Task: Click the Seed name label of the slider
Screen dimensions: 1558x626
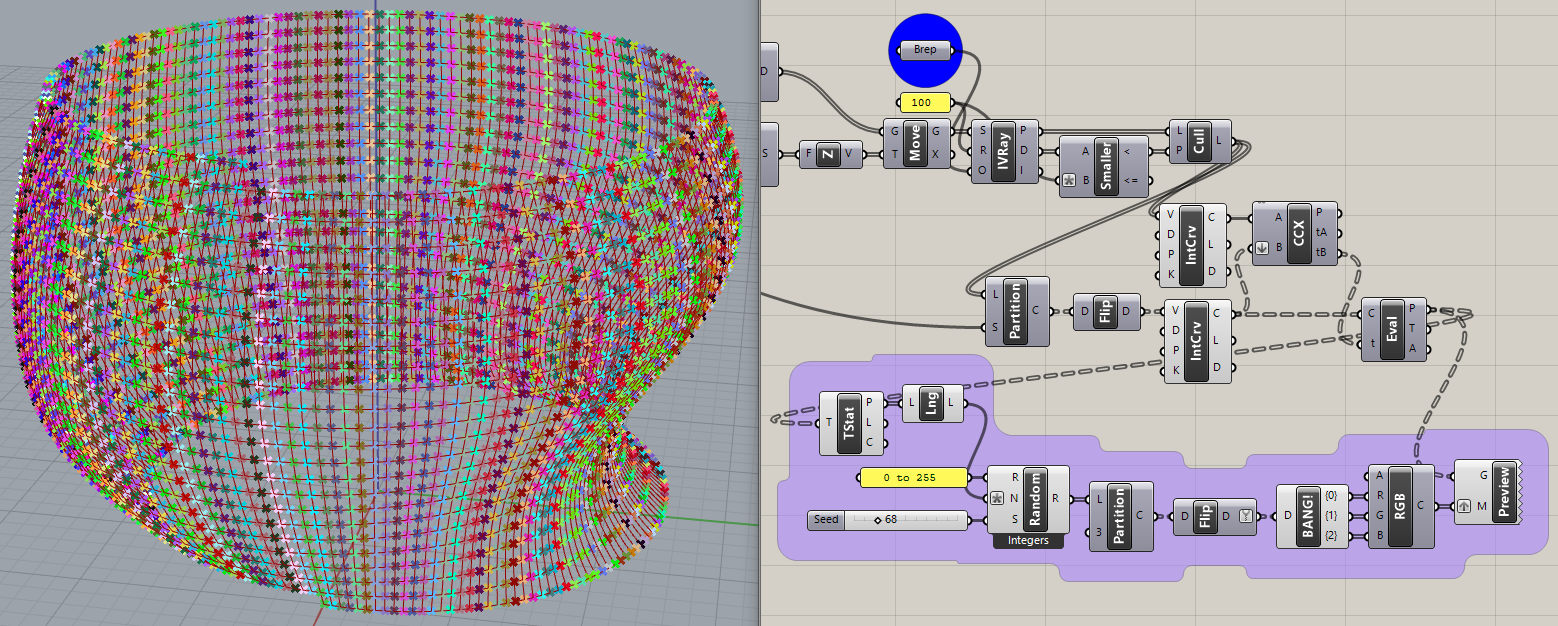Action: pyautogui.click(x=826, y=520)
